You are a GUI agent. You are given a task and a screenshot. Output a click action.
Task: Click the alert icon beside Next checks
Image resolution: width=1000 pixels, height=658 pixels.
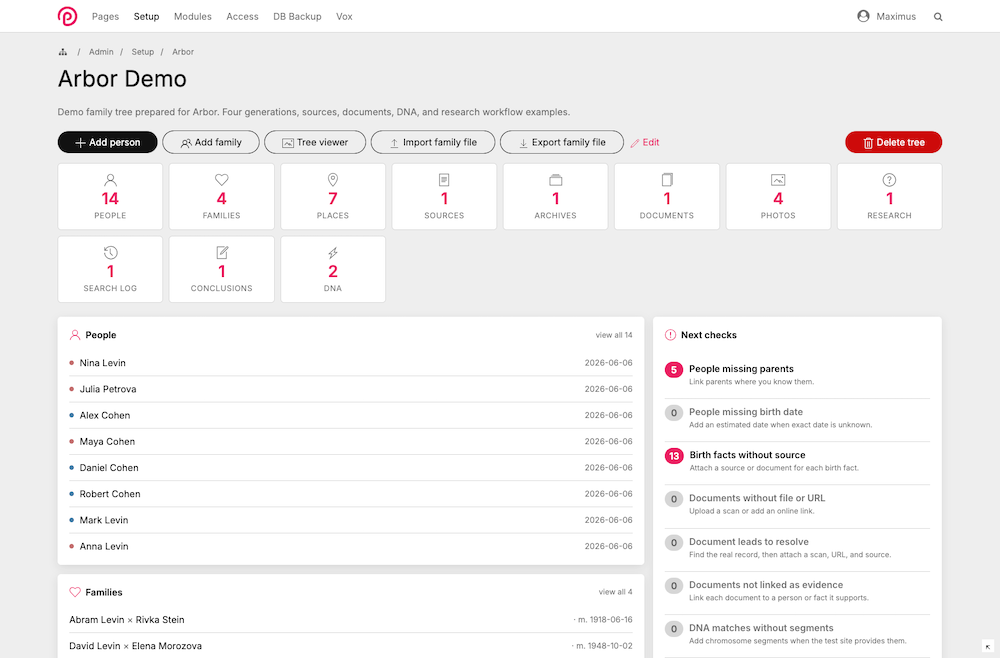670,335
